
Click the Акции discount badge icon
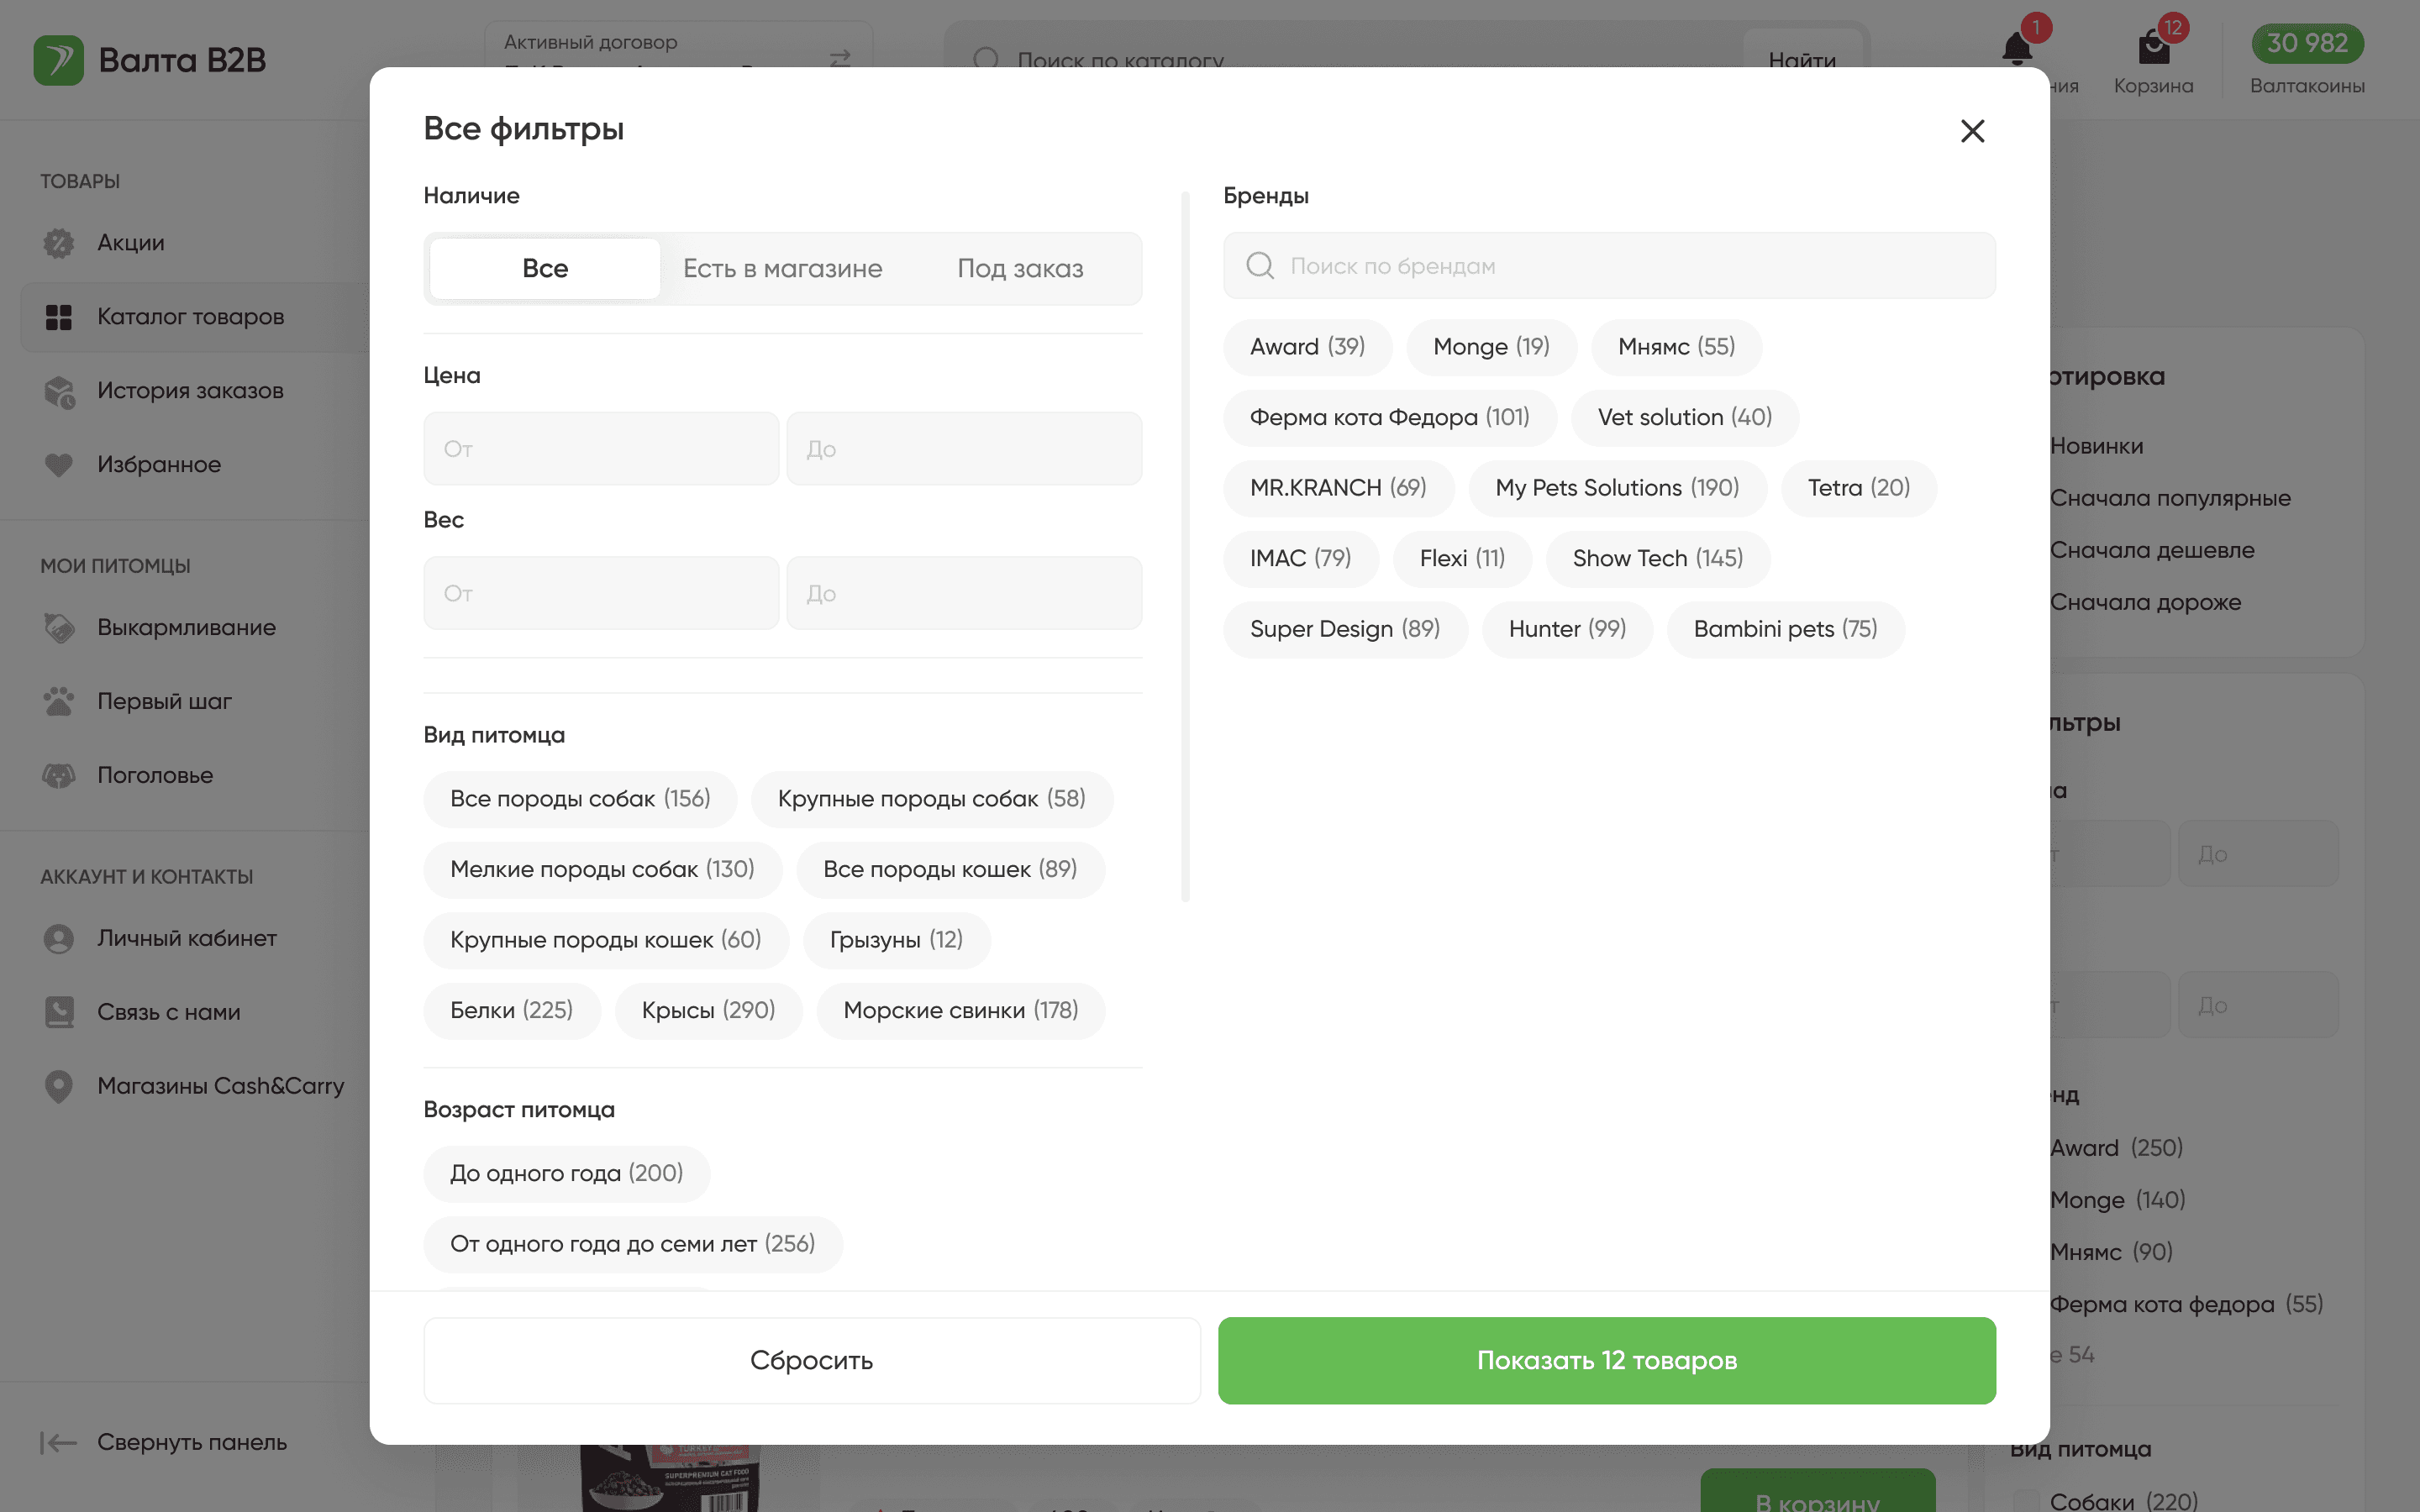[59, 243]
